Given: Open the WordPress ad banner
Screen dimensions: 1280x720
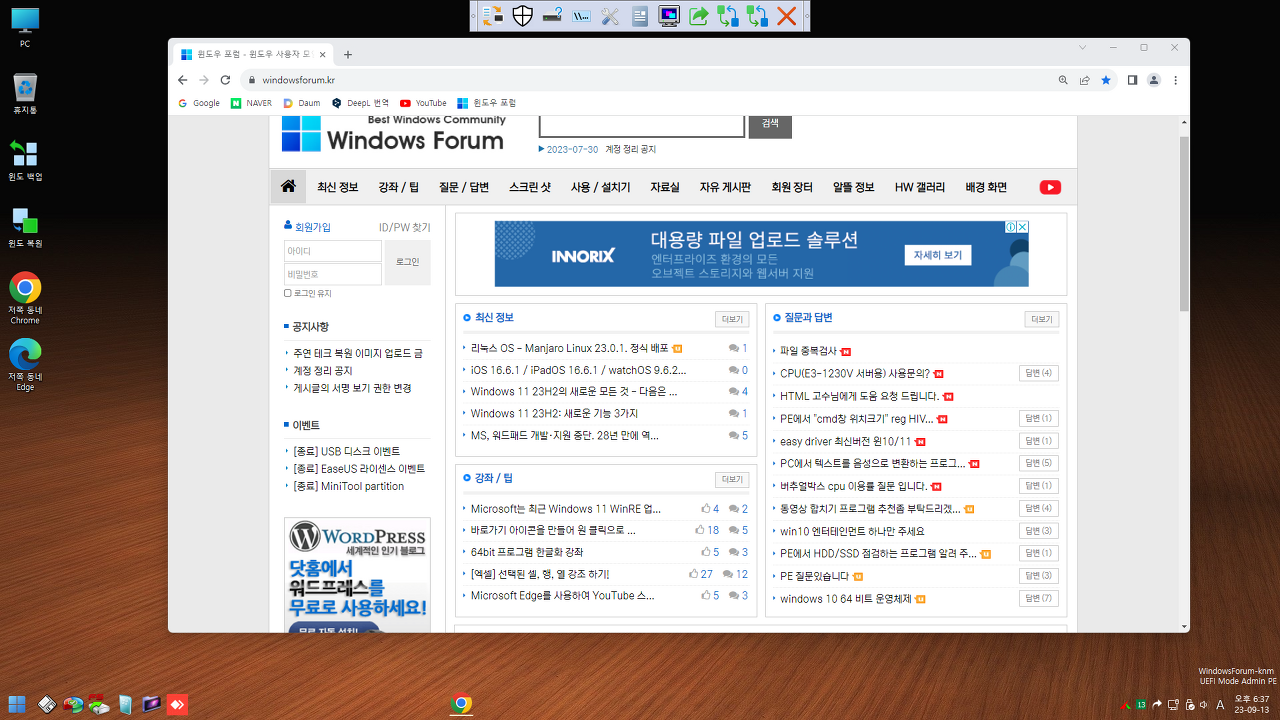Looking at the screenshot, I should [x=357, y=574].
